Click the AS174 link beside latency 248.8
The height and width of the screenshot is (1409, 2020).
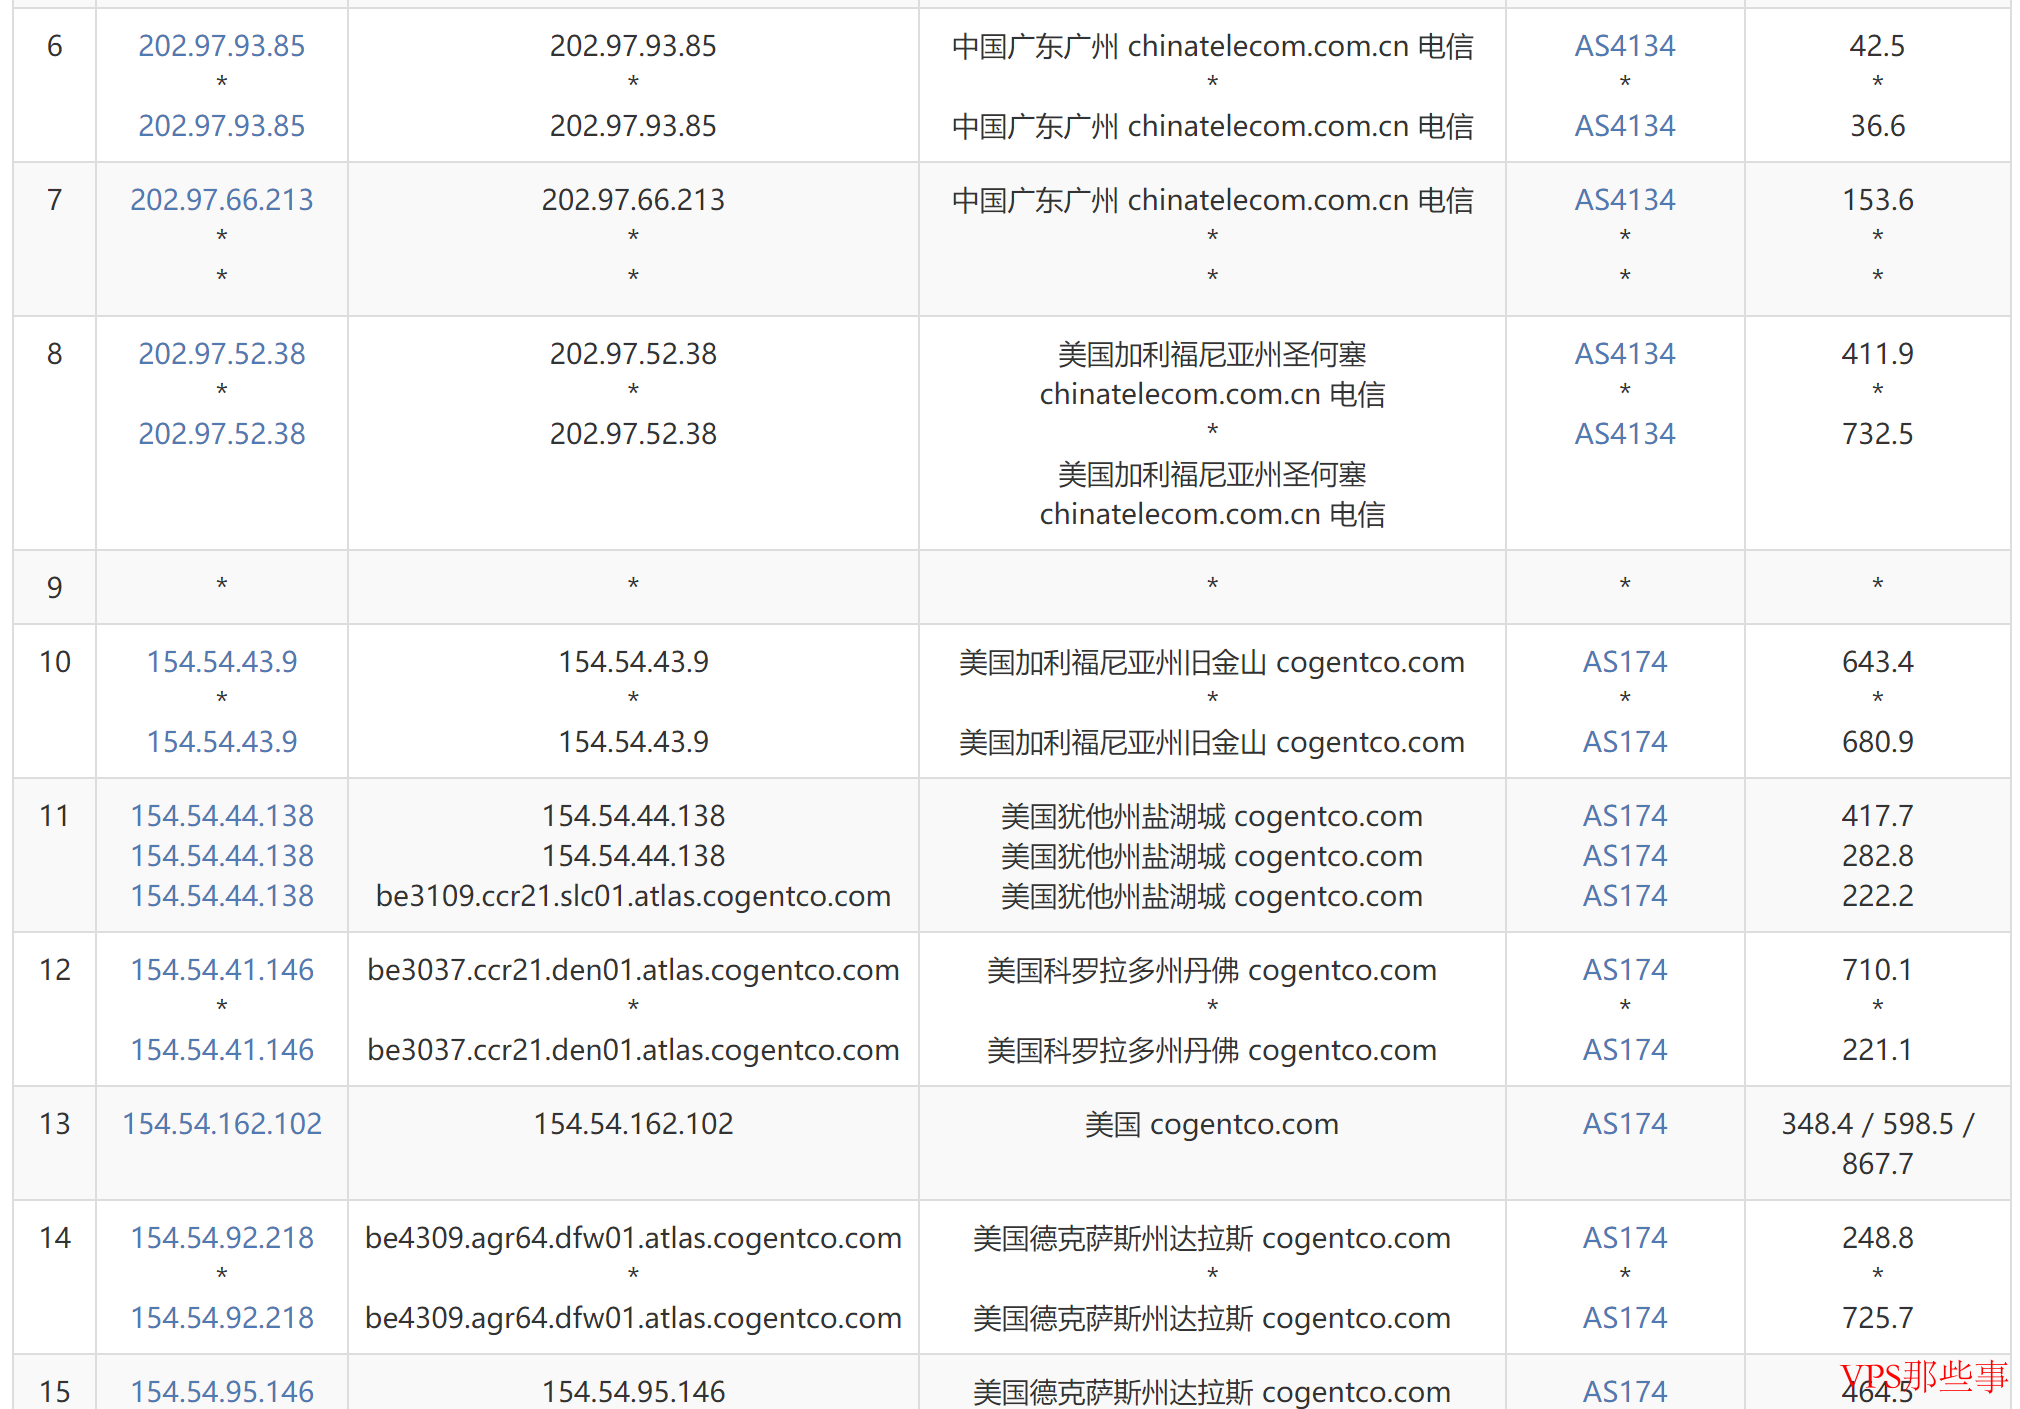[x=1625, y=1238]
